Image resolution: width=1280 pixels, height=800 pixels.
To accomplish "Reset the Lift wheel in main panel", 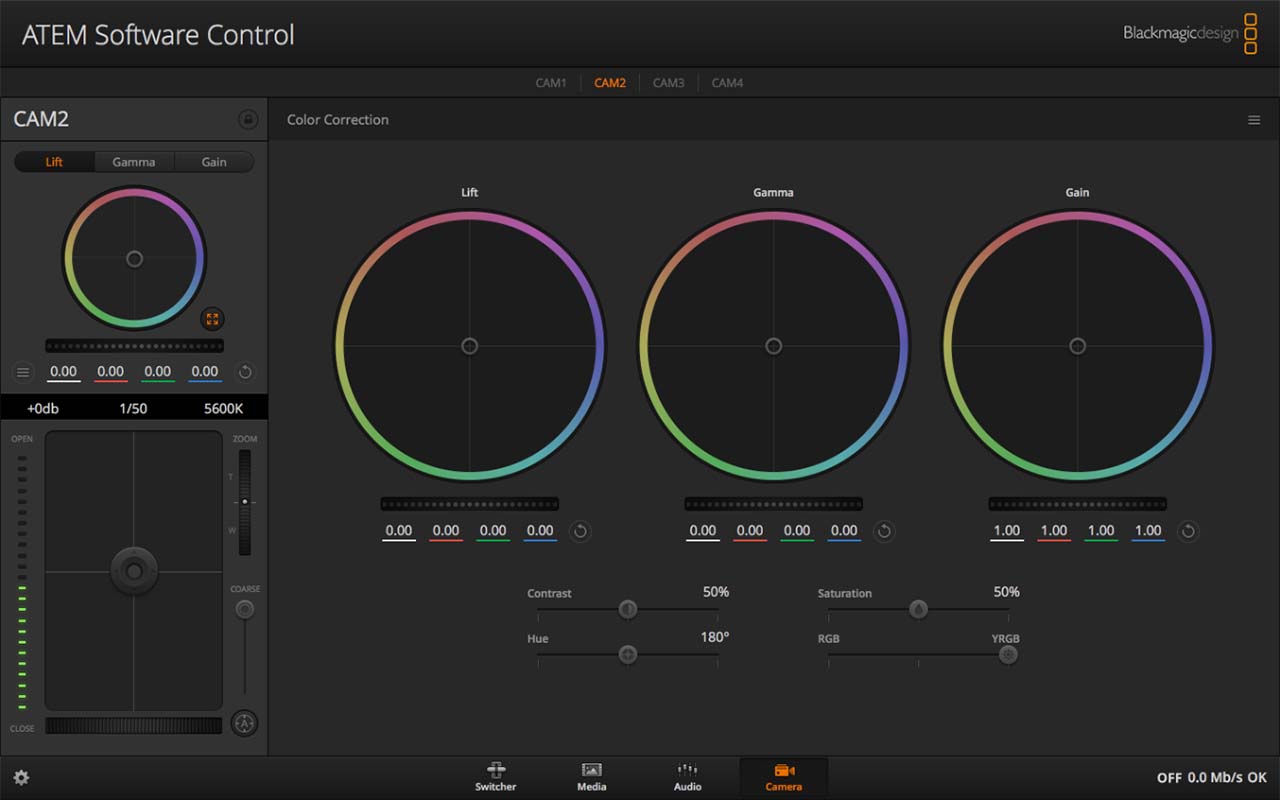I will click(580, 531).
